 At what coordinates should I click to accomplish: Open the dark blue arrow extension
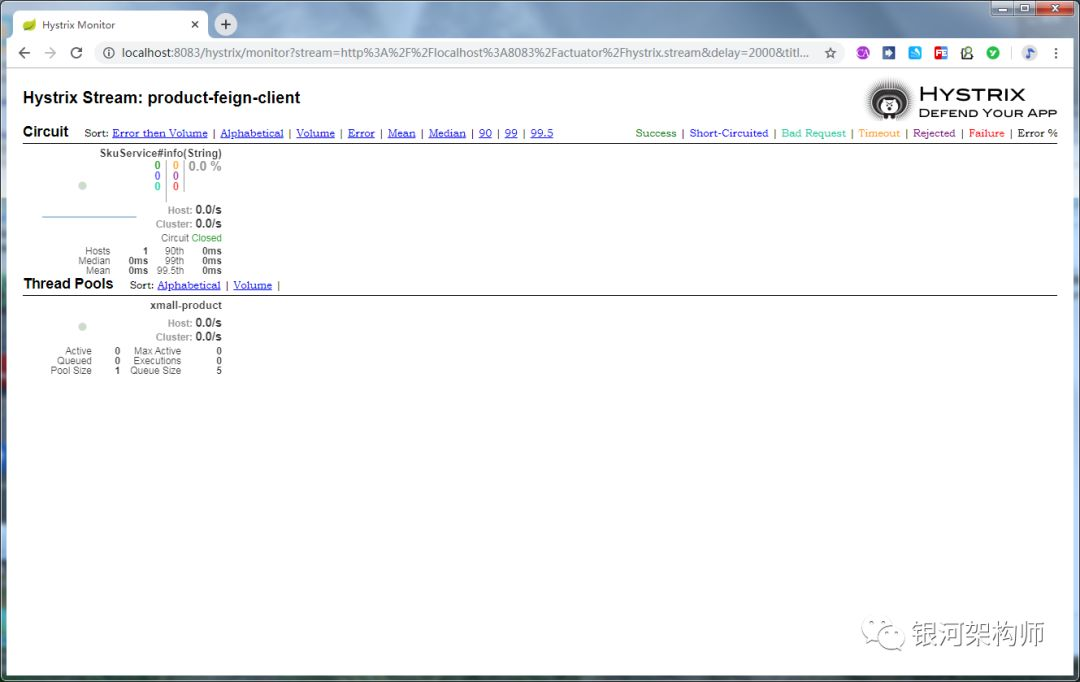(889, 53)
